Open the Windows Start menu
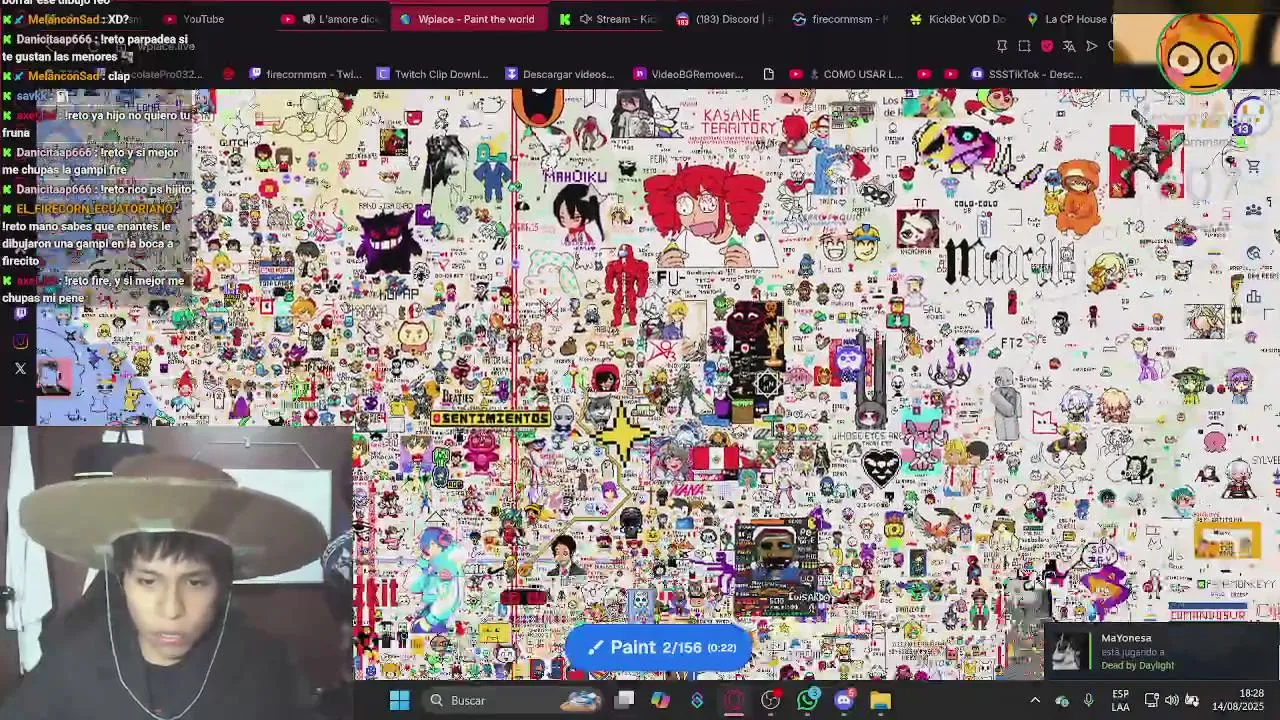The image size is (1280, 720). [399, 700]
